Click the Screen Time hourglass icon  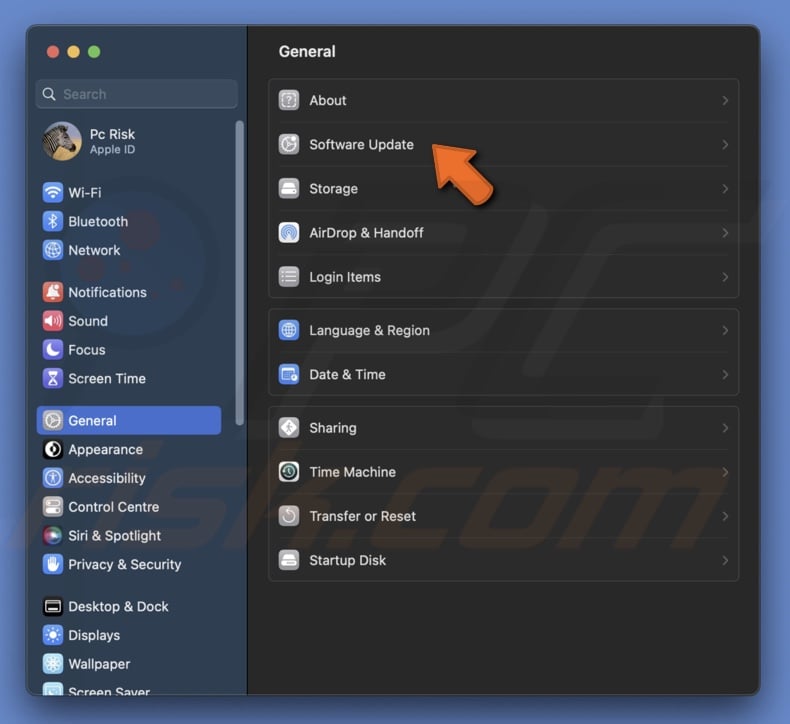53,378
